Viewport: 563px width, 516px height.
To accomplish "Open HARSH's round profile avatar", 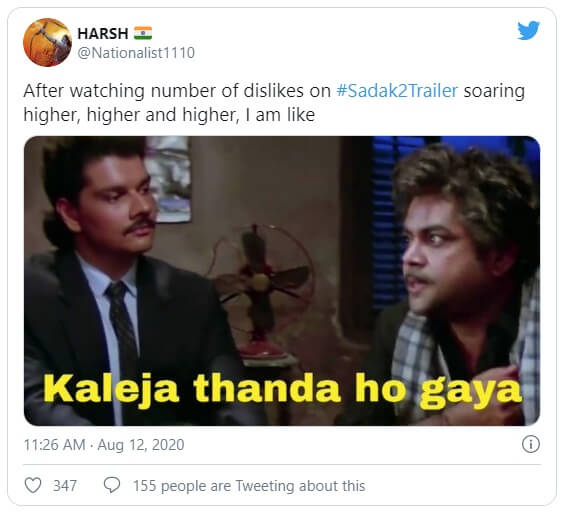I will [x=47, y=42].
